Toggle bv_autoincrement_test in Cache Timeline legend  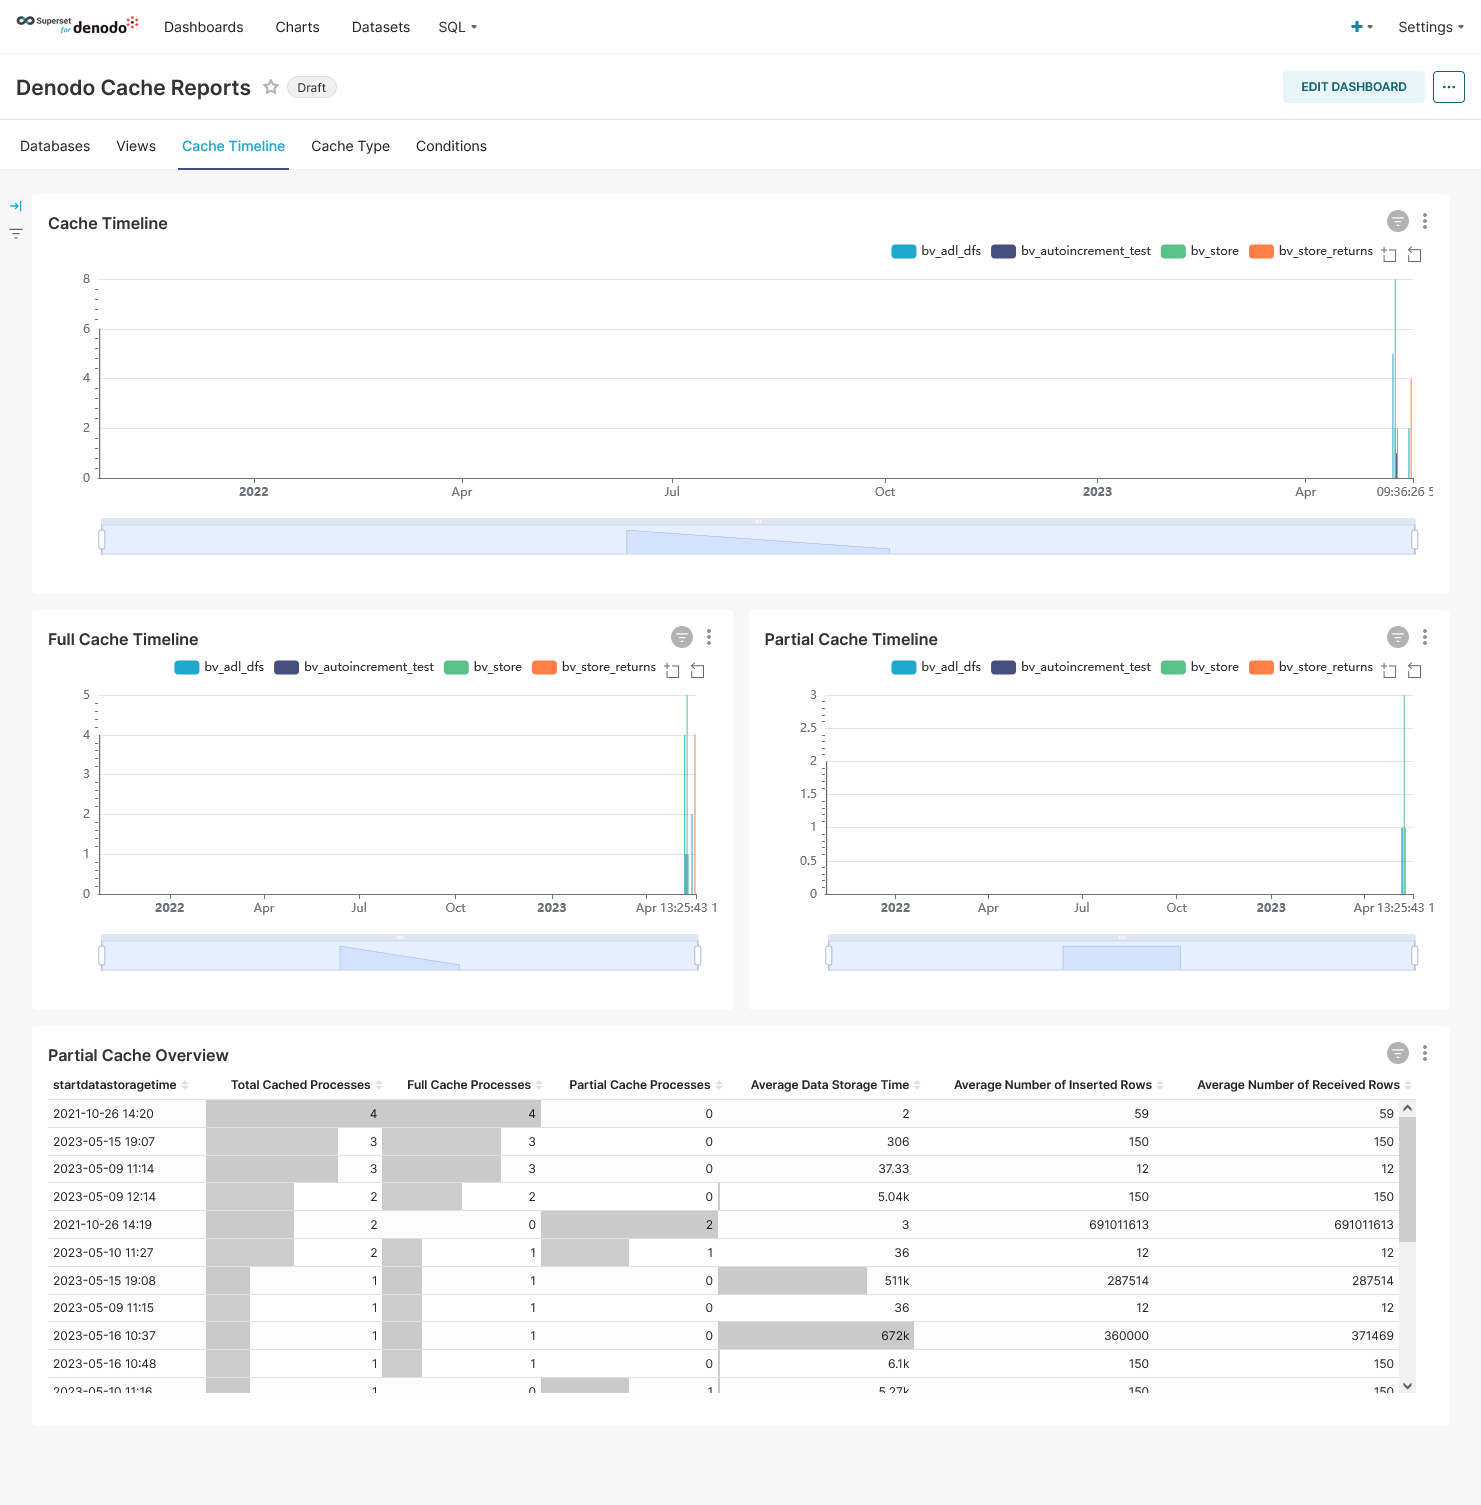(x=1071, y=251)
